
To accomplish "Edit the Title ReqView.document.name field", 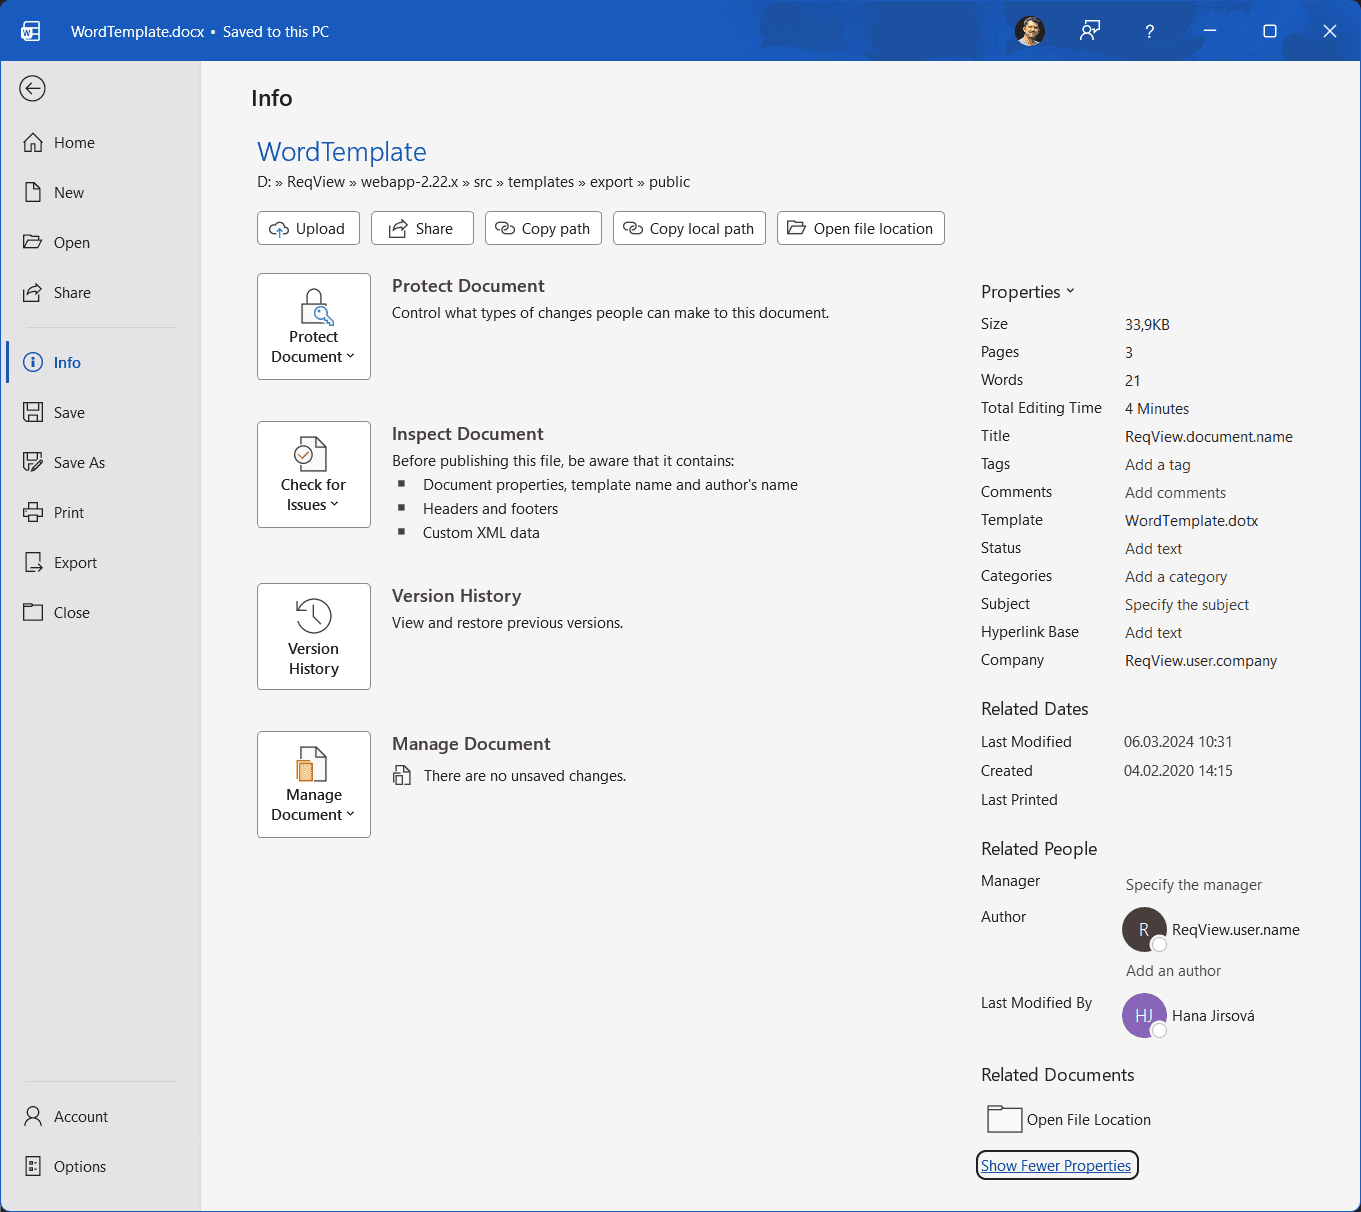I will point(1209,437).
